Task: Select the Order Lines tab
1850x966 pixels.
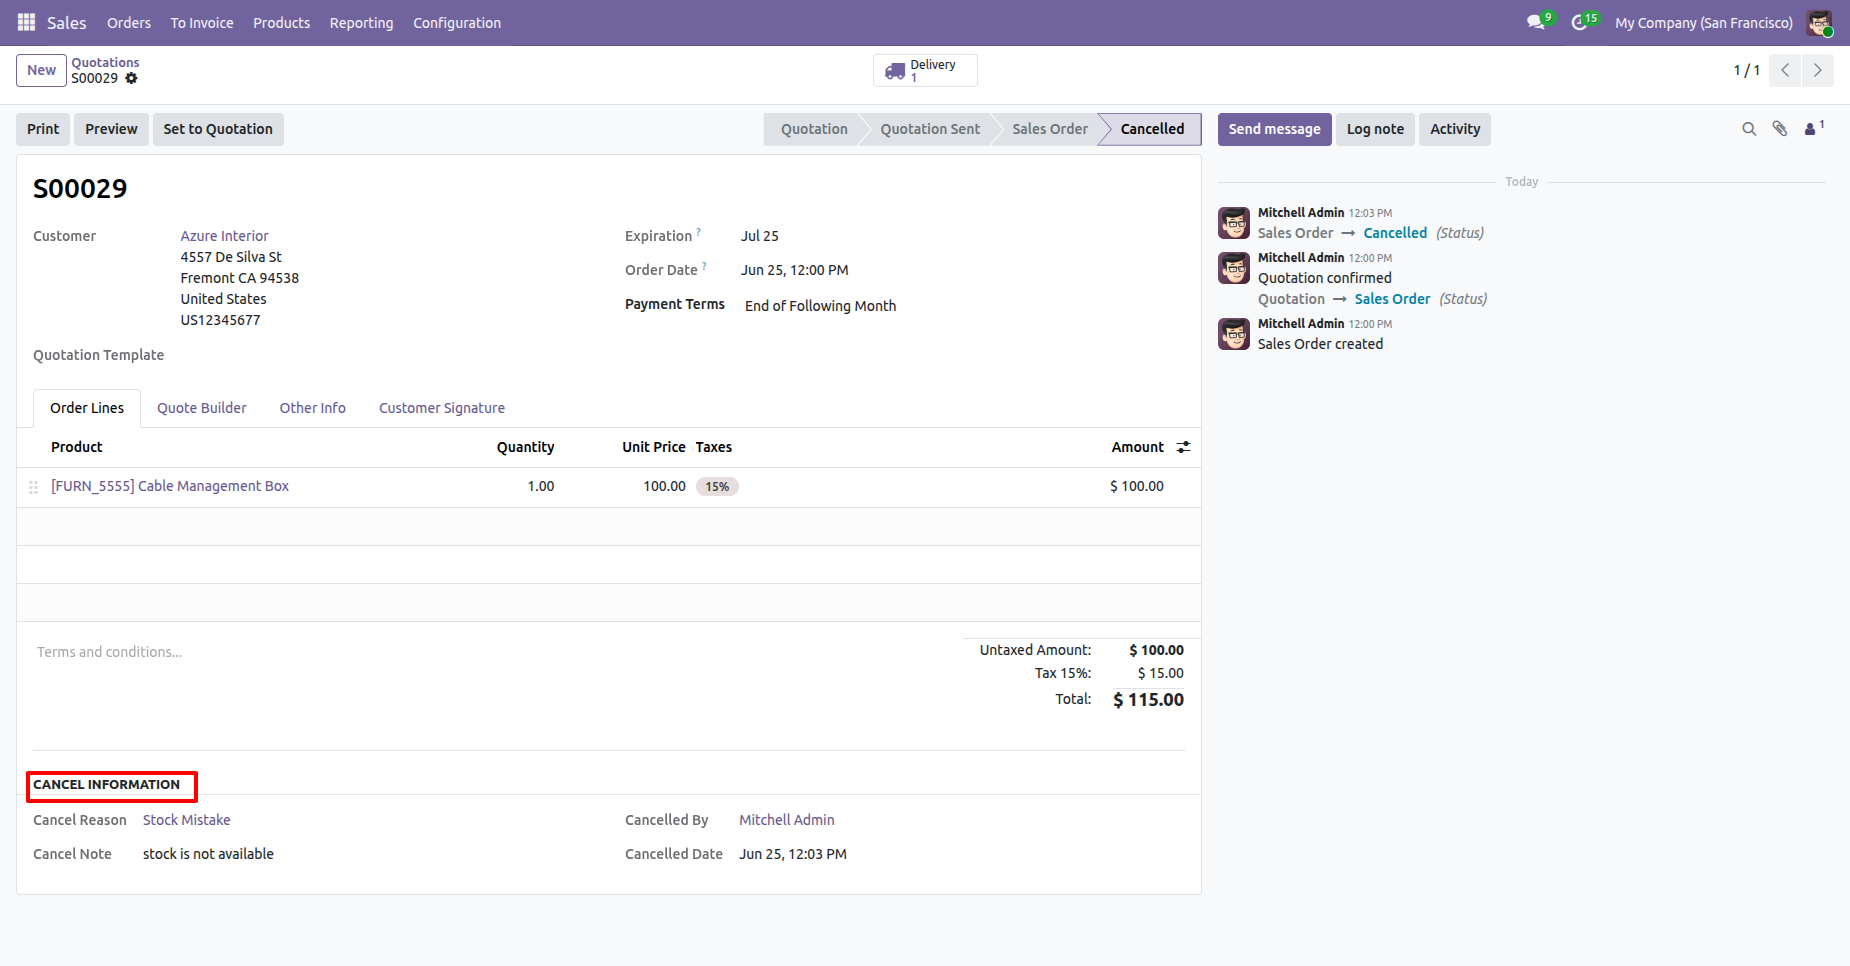Action: click(87, 408)
